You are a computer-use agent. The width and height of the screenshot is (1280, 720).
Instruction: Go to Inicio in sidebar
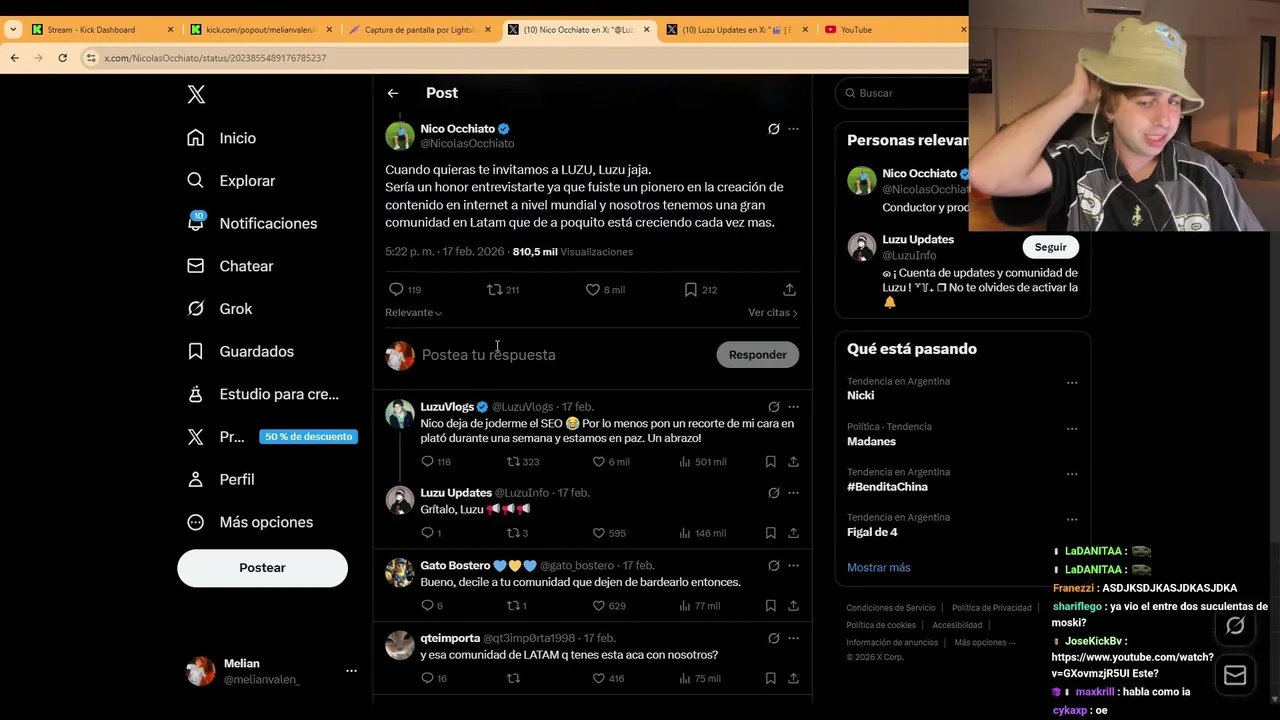click(222, 138)
